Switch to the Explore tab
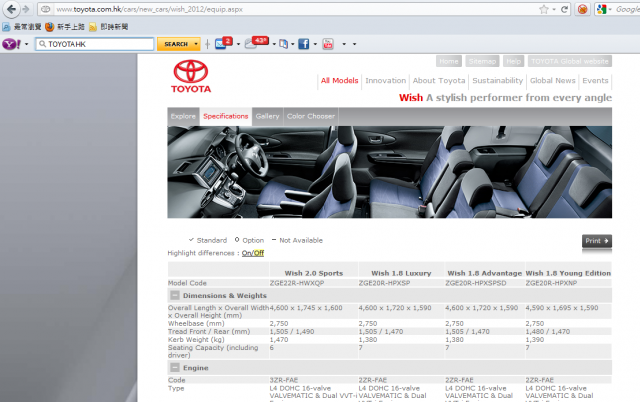This screenshot has height=402, width=640. 183,116
